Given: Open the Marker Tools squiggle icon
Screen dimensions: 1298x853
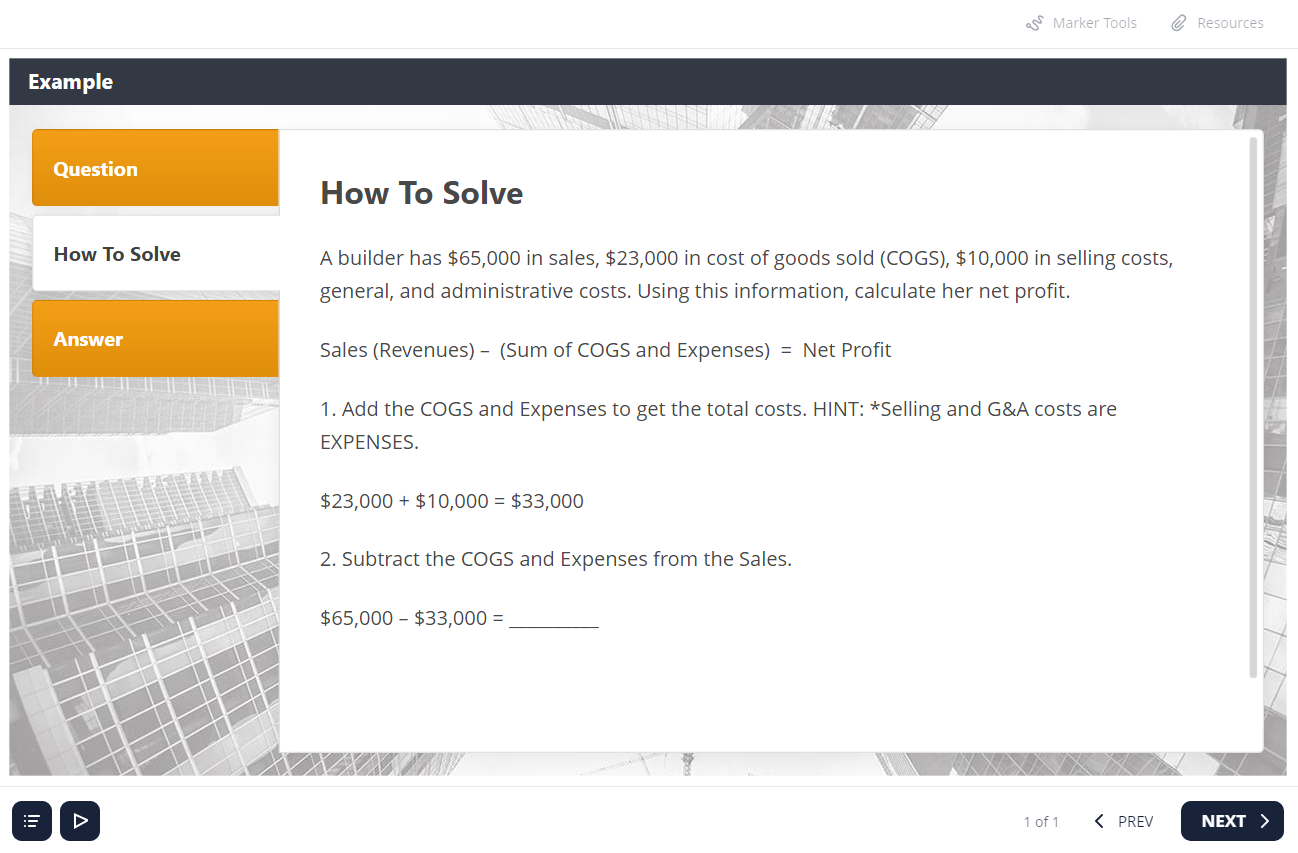Looking at the screenshot, I should coord(1035,23).
